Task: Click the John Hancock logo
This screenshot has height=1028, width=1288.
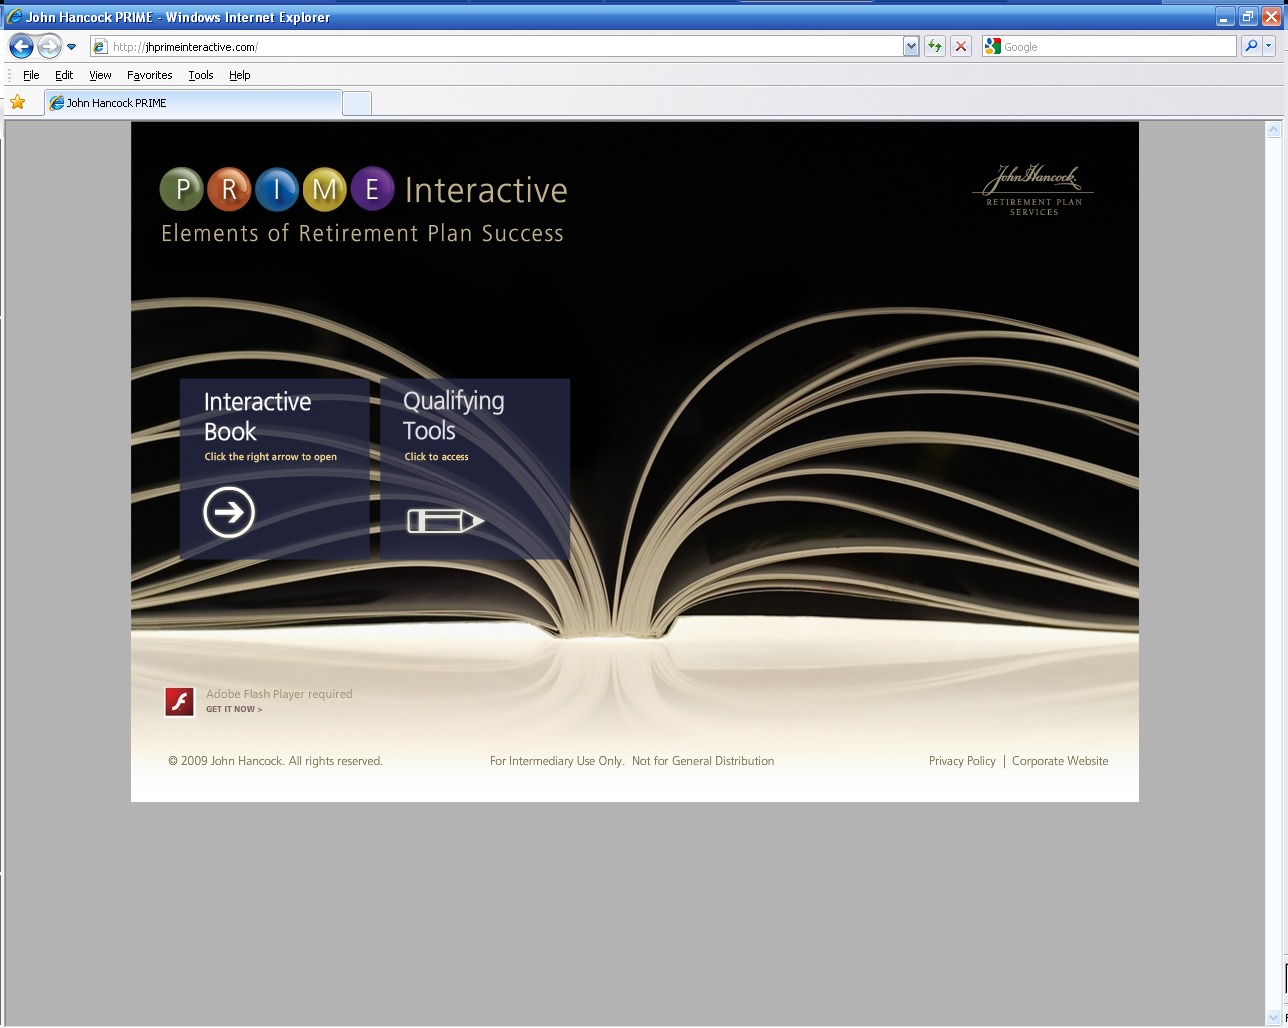Action: tap(1033, 190)
